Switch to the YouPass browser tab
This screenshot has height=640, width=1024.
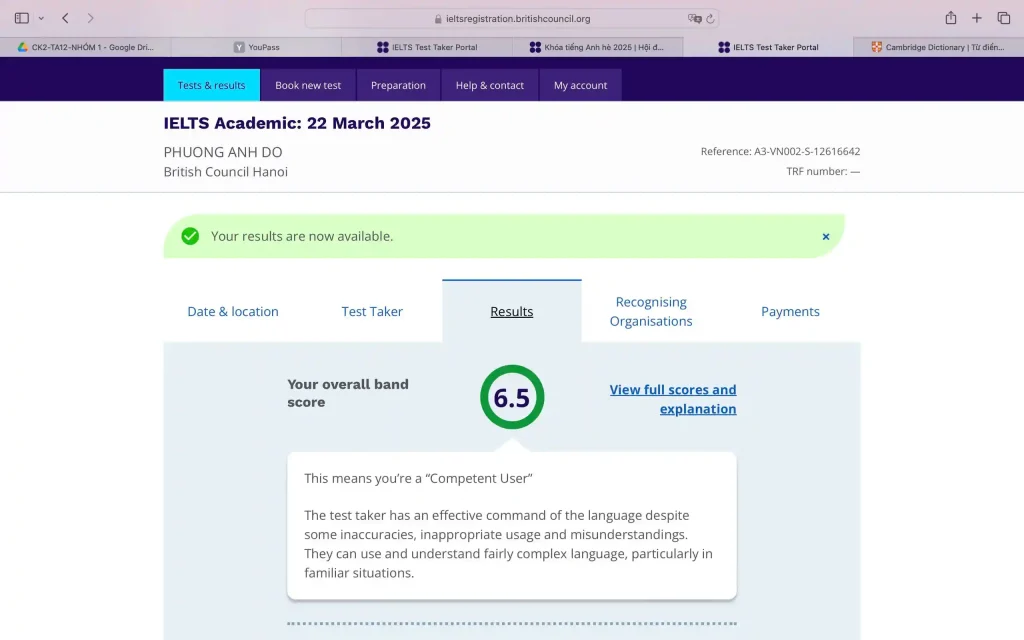point(256,47)
